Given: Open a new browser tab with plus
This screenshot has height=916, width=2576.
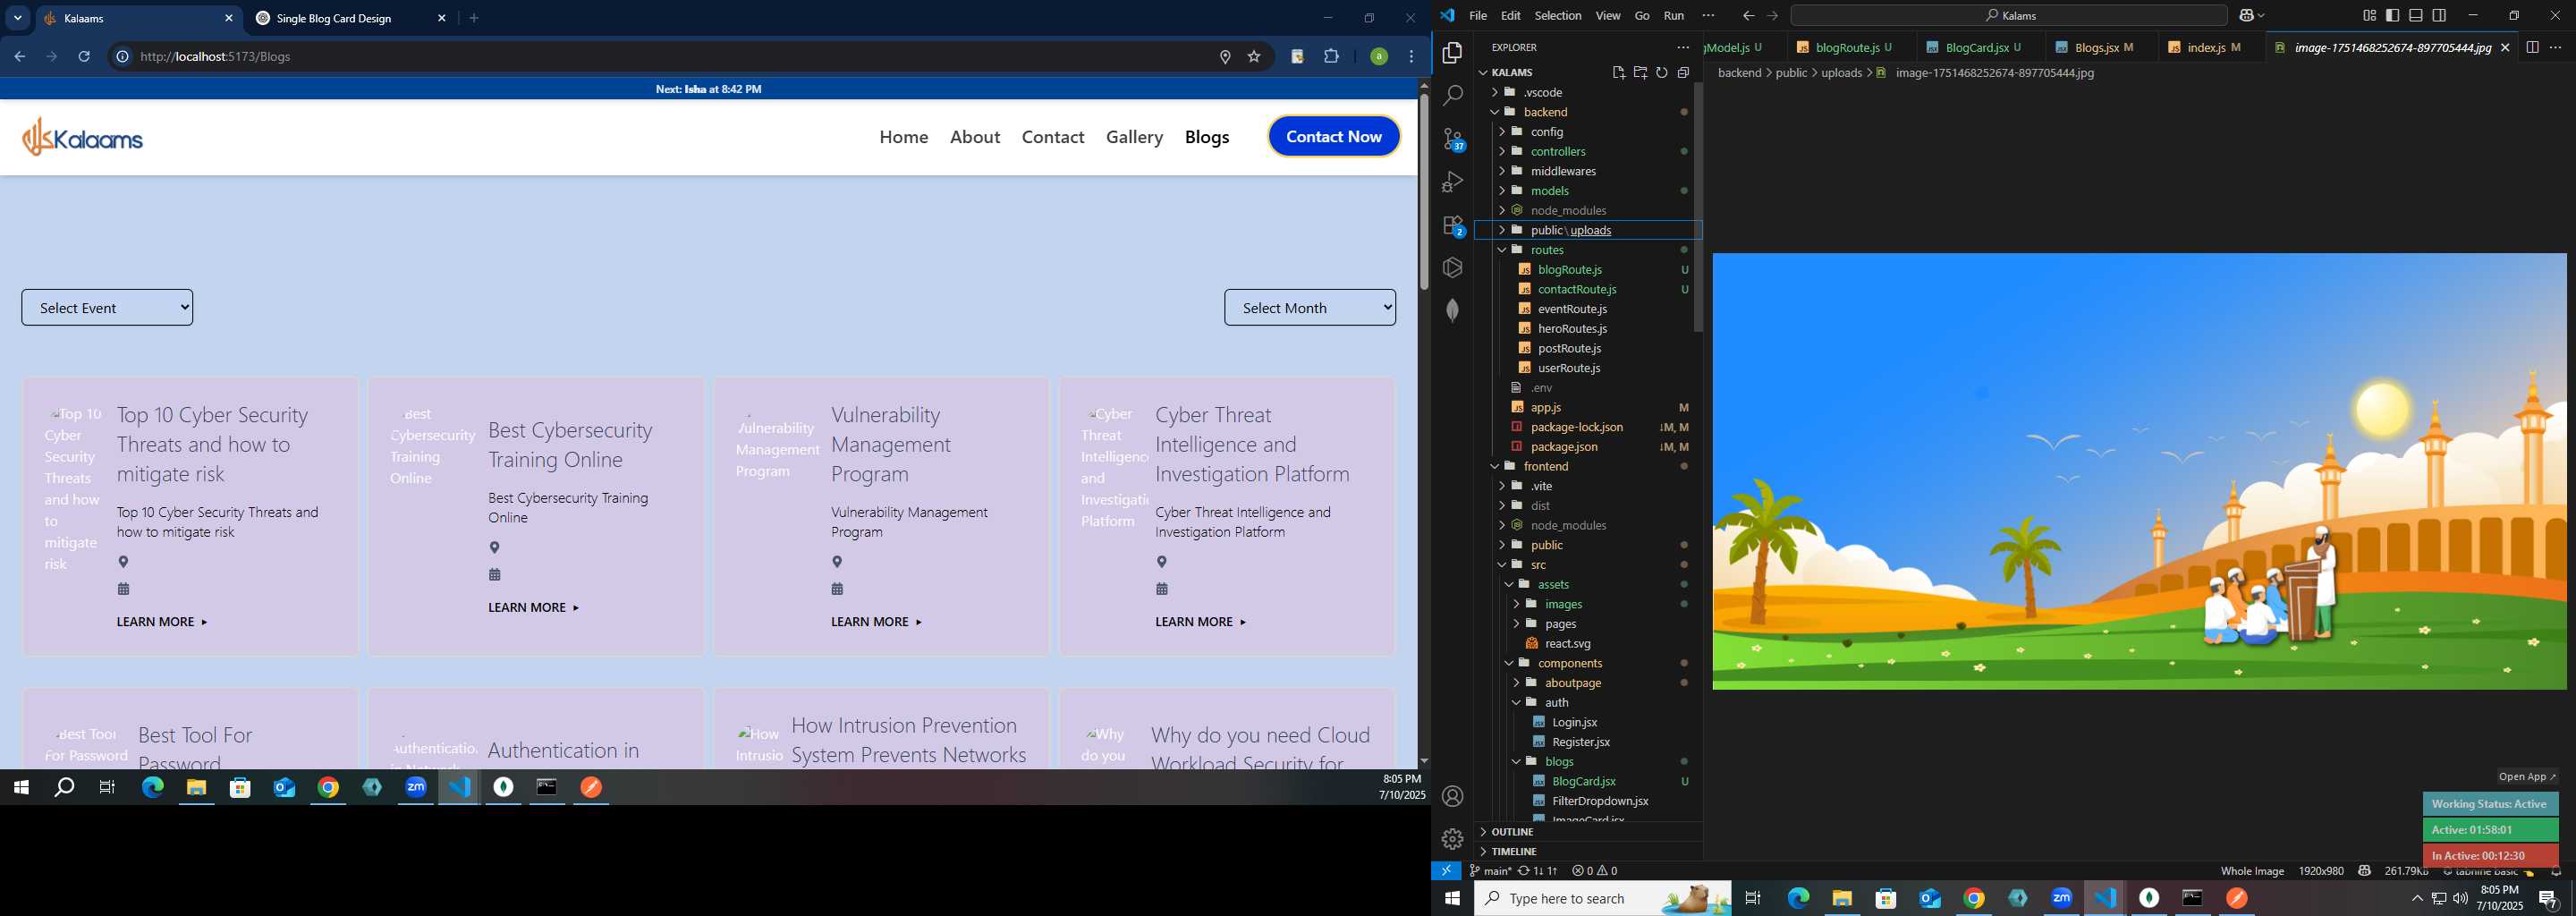Looking at the screenshot, I should 474,18.
